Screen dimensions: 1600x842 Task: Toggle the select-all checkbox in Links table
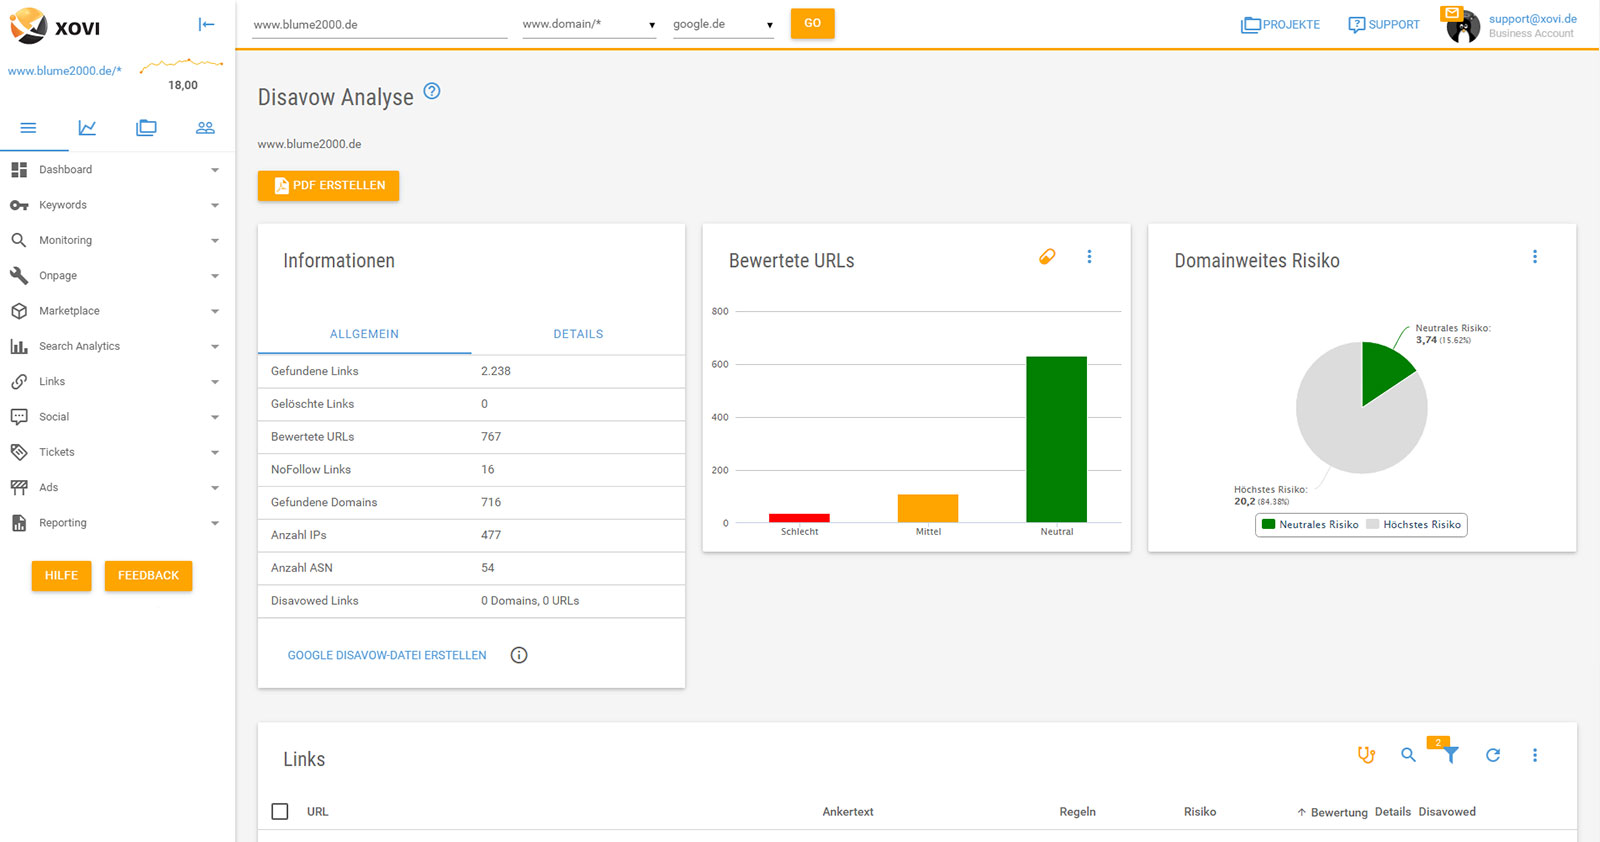click(280, 812)
